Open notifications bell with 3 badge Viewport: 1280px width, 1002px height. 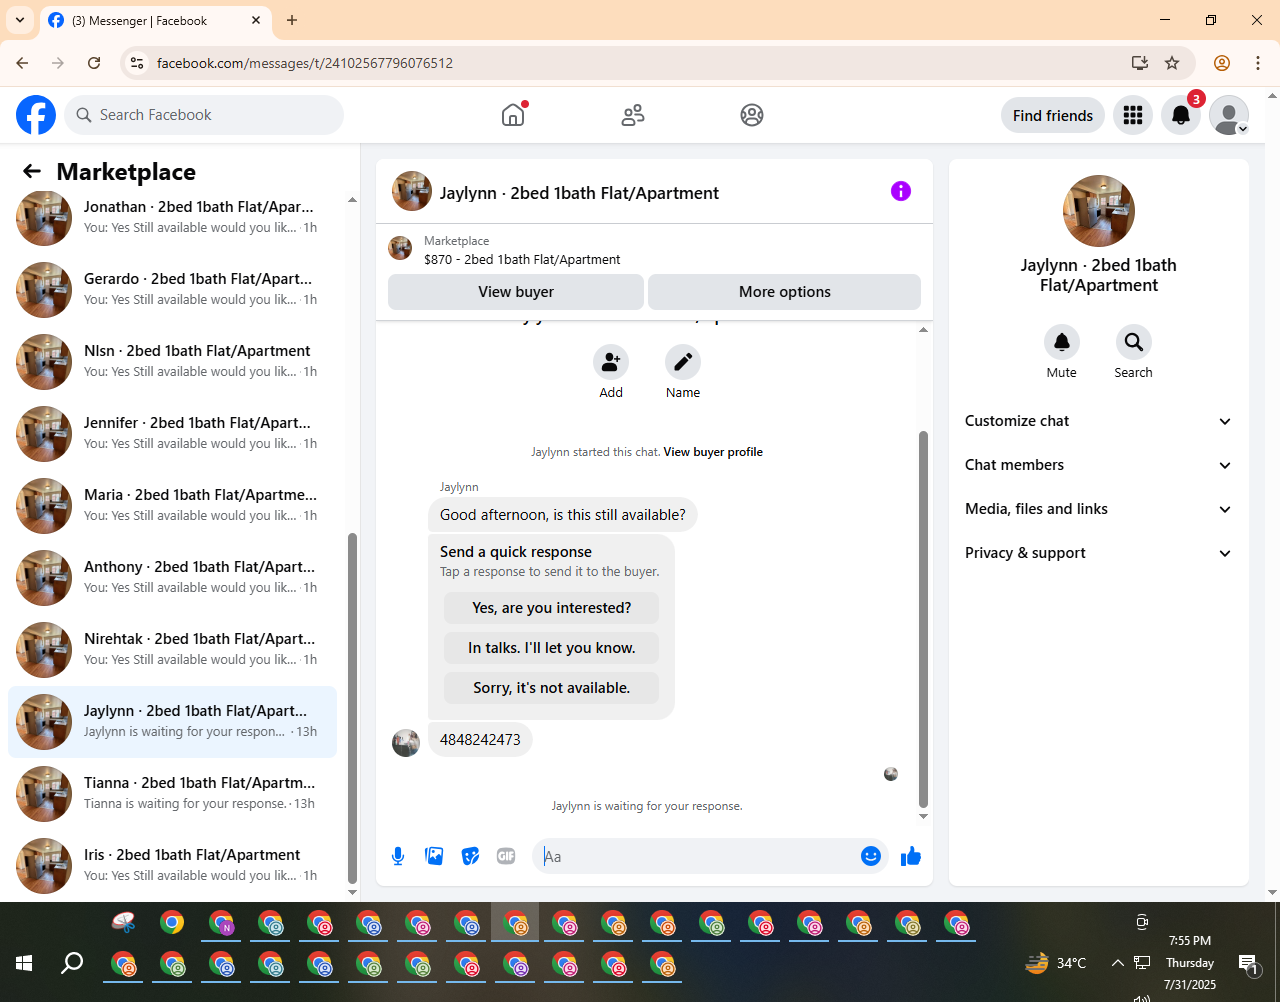[1181, 115]
